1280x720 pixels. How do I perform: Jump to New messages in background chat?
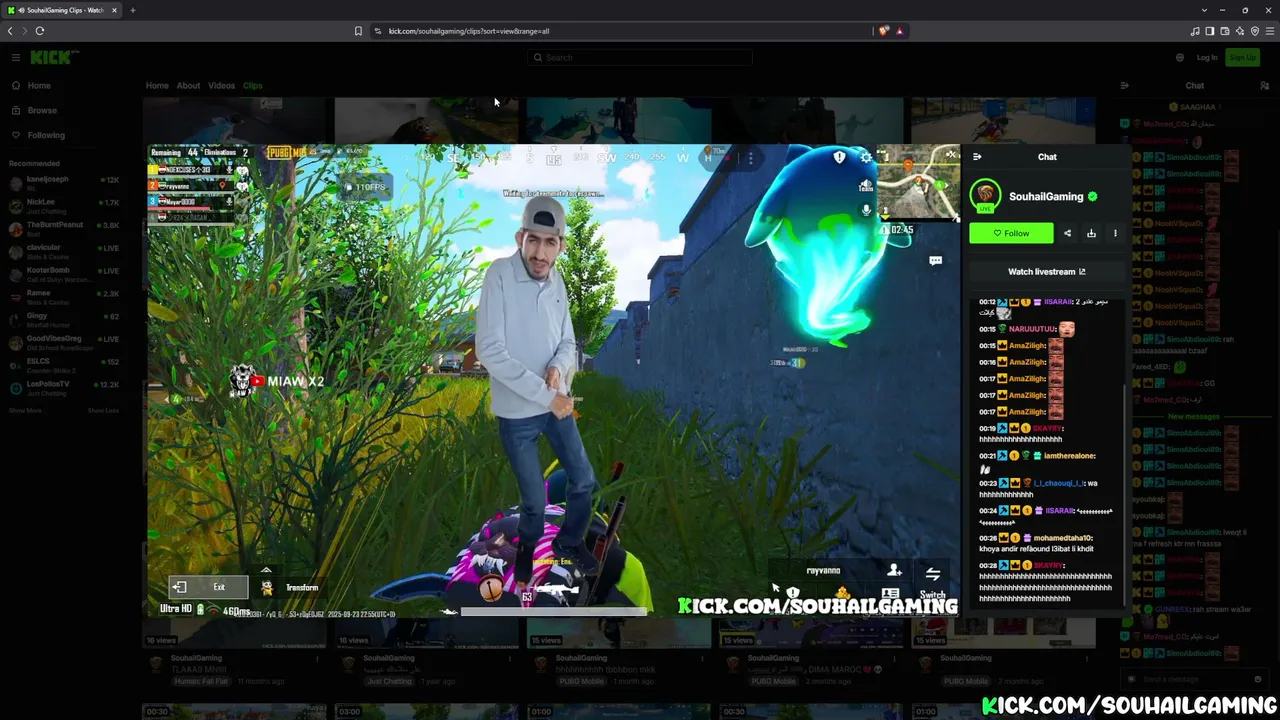(x=1193, y=416)
